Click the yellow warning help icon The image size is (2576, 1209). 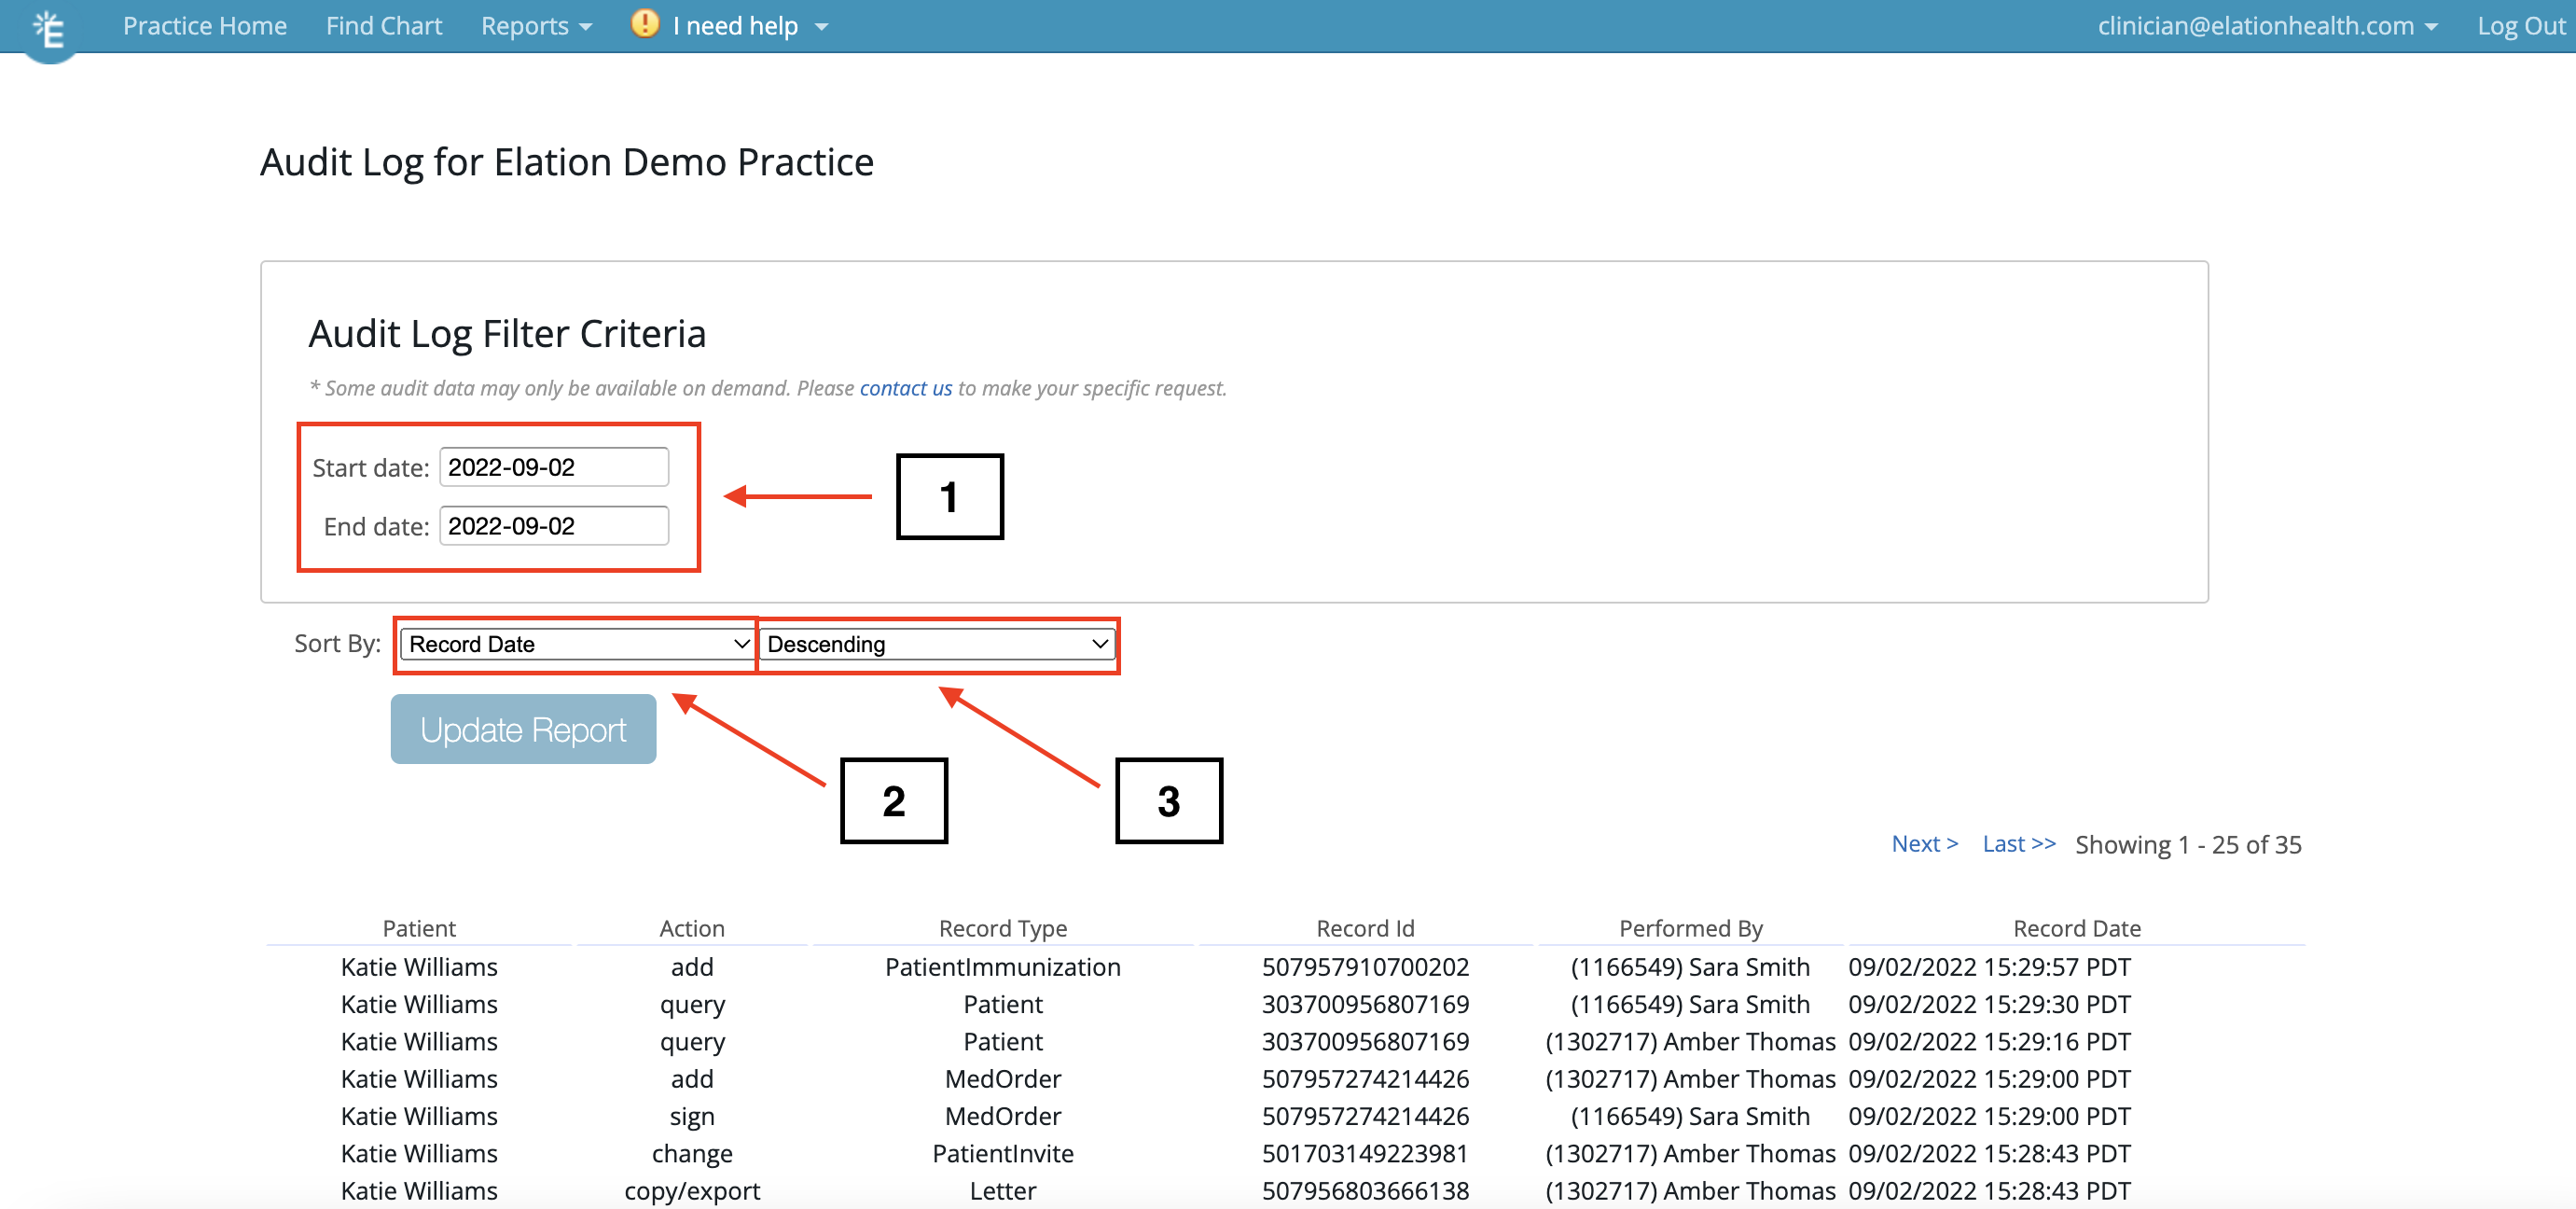click(645, 24)
